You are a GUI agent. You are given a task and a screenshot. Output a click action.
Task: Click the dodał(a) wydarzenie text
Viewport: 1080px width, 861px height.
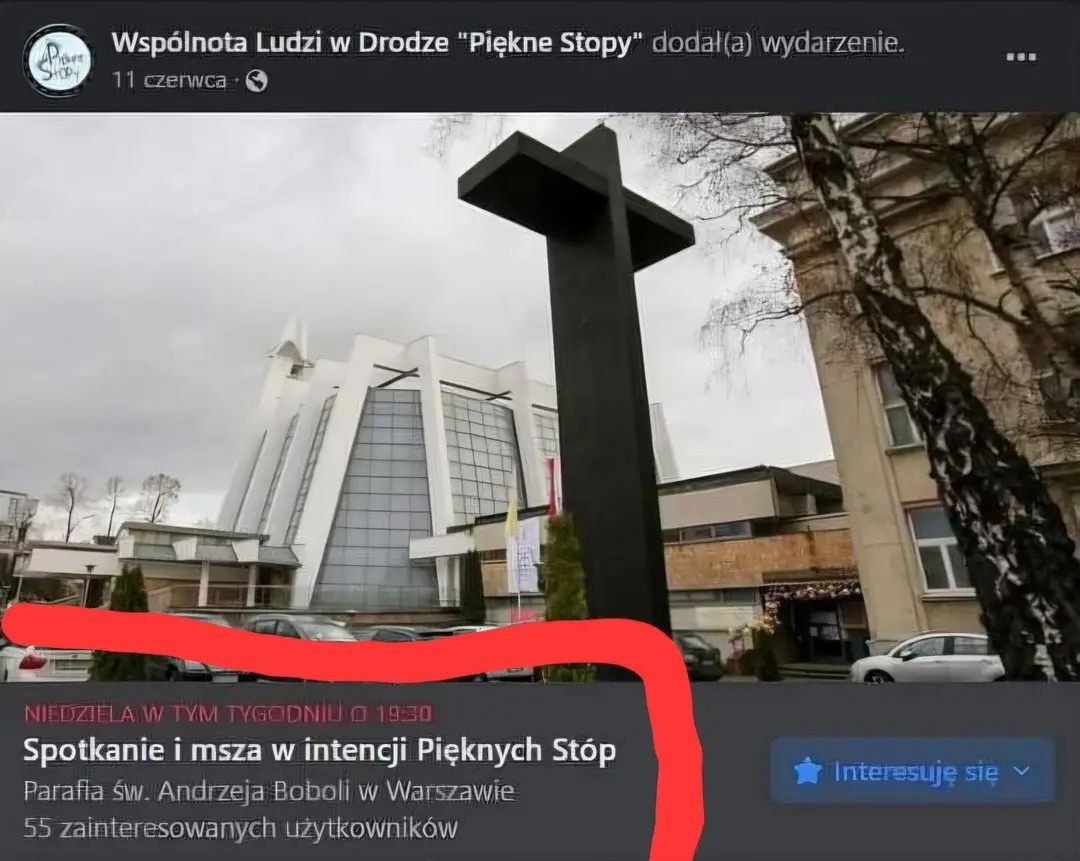(x=777, y=43)
